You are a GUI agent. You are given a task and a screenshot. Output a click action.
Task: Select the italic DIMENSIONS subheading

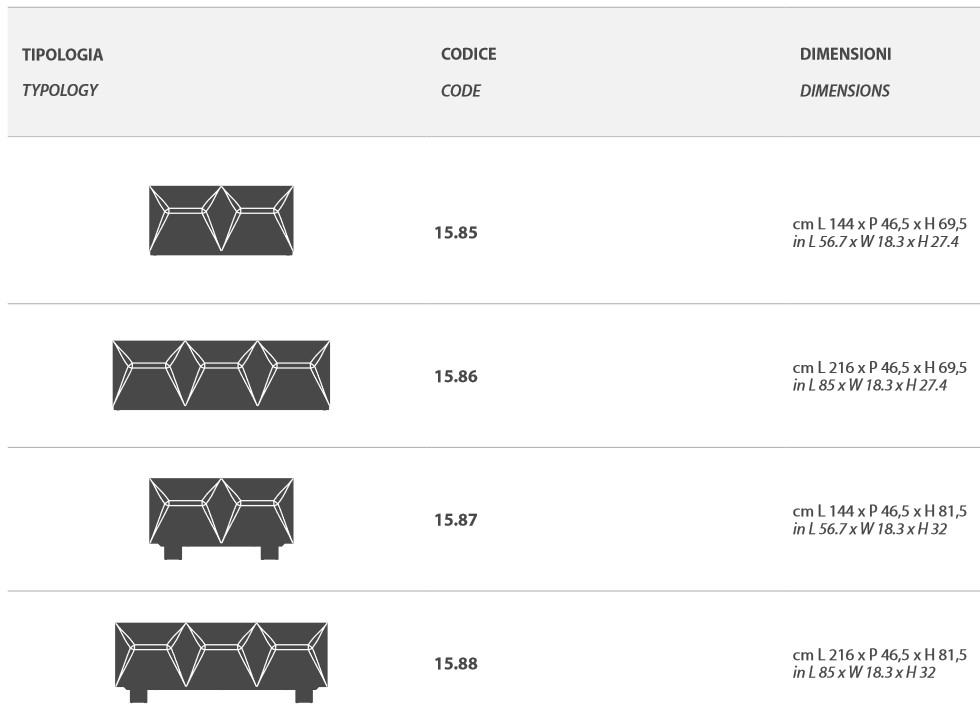pyautogui.click(x=844, y=90)
